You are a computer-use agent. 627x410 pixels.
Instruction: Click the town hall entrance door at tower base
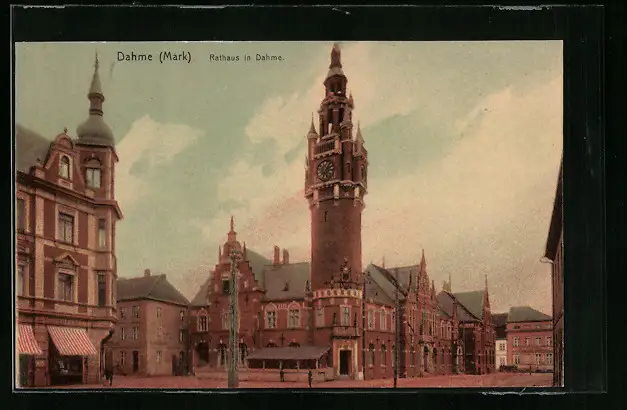click(344, 362)
